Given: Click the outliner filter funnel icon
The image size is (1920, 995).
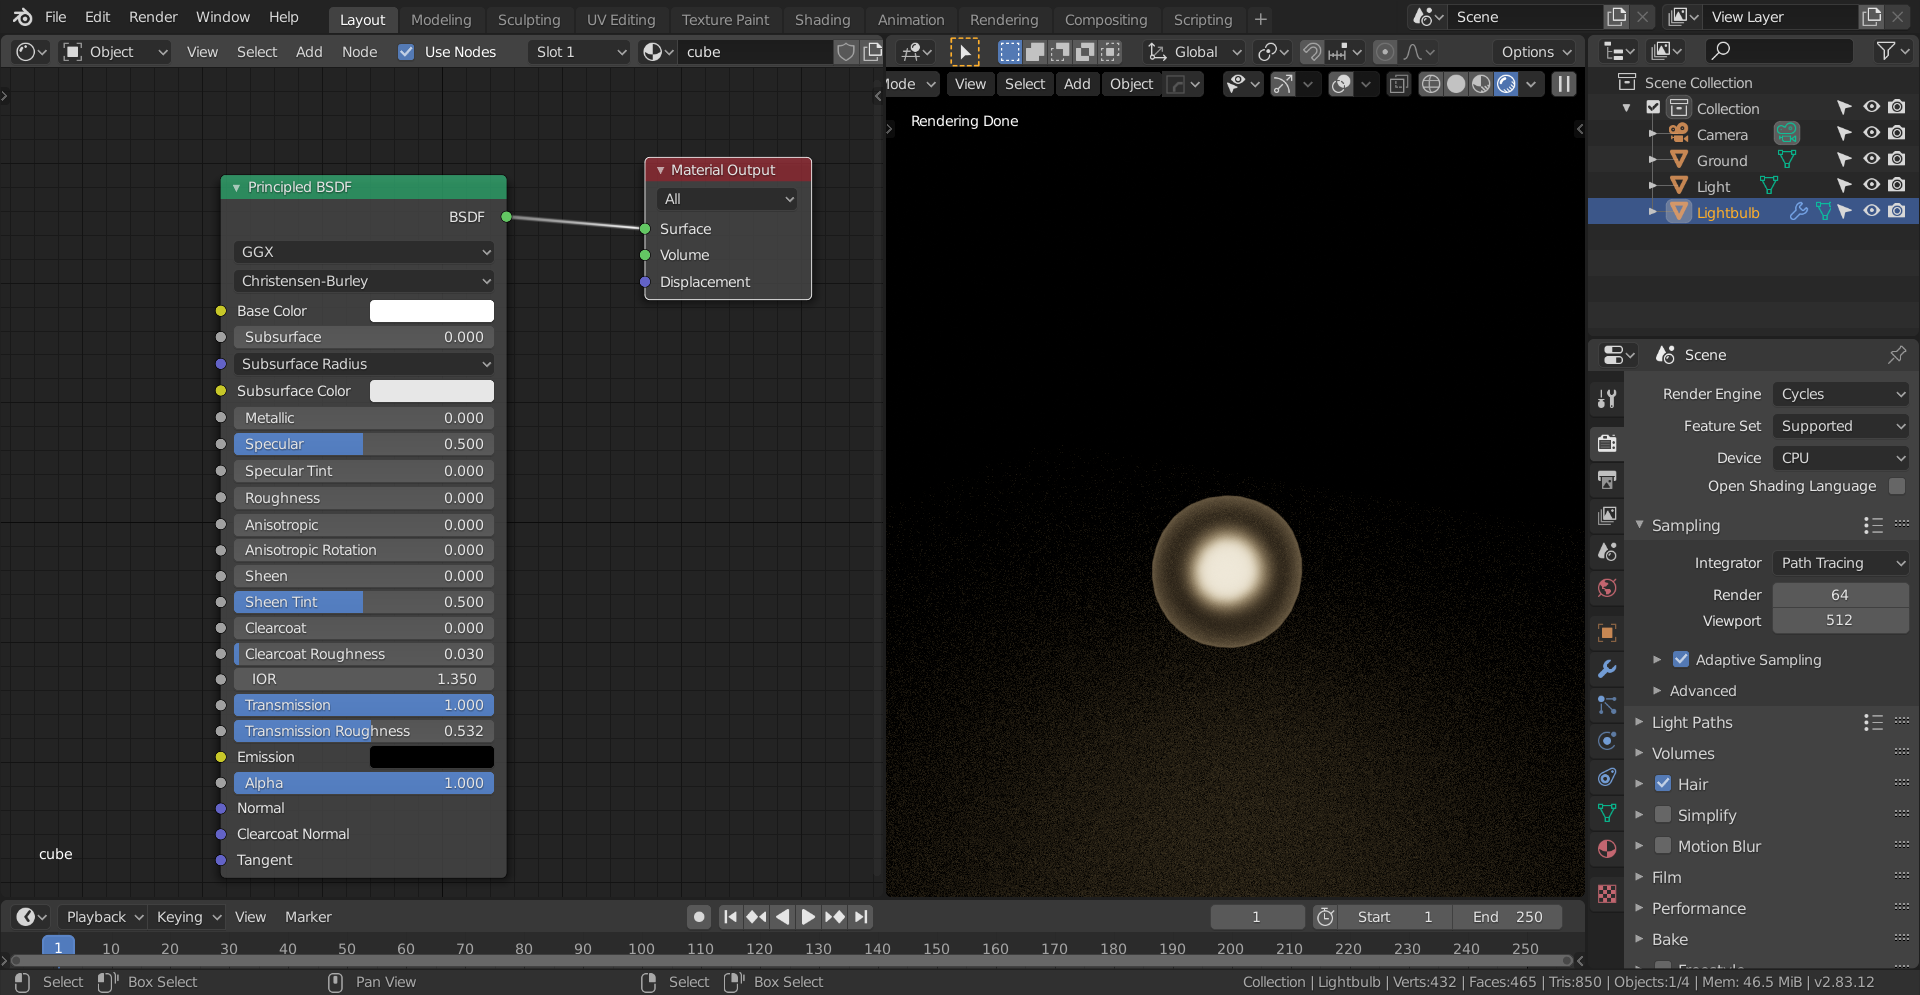Looking at the screenshot, I should 1886,51.
